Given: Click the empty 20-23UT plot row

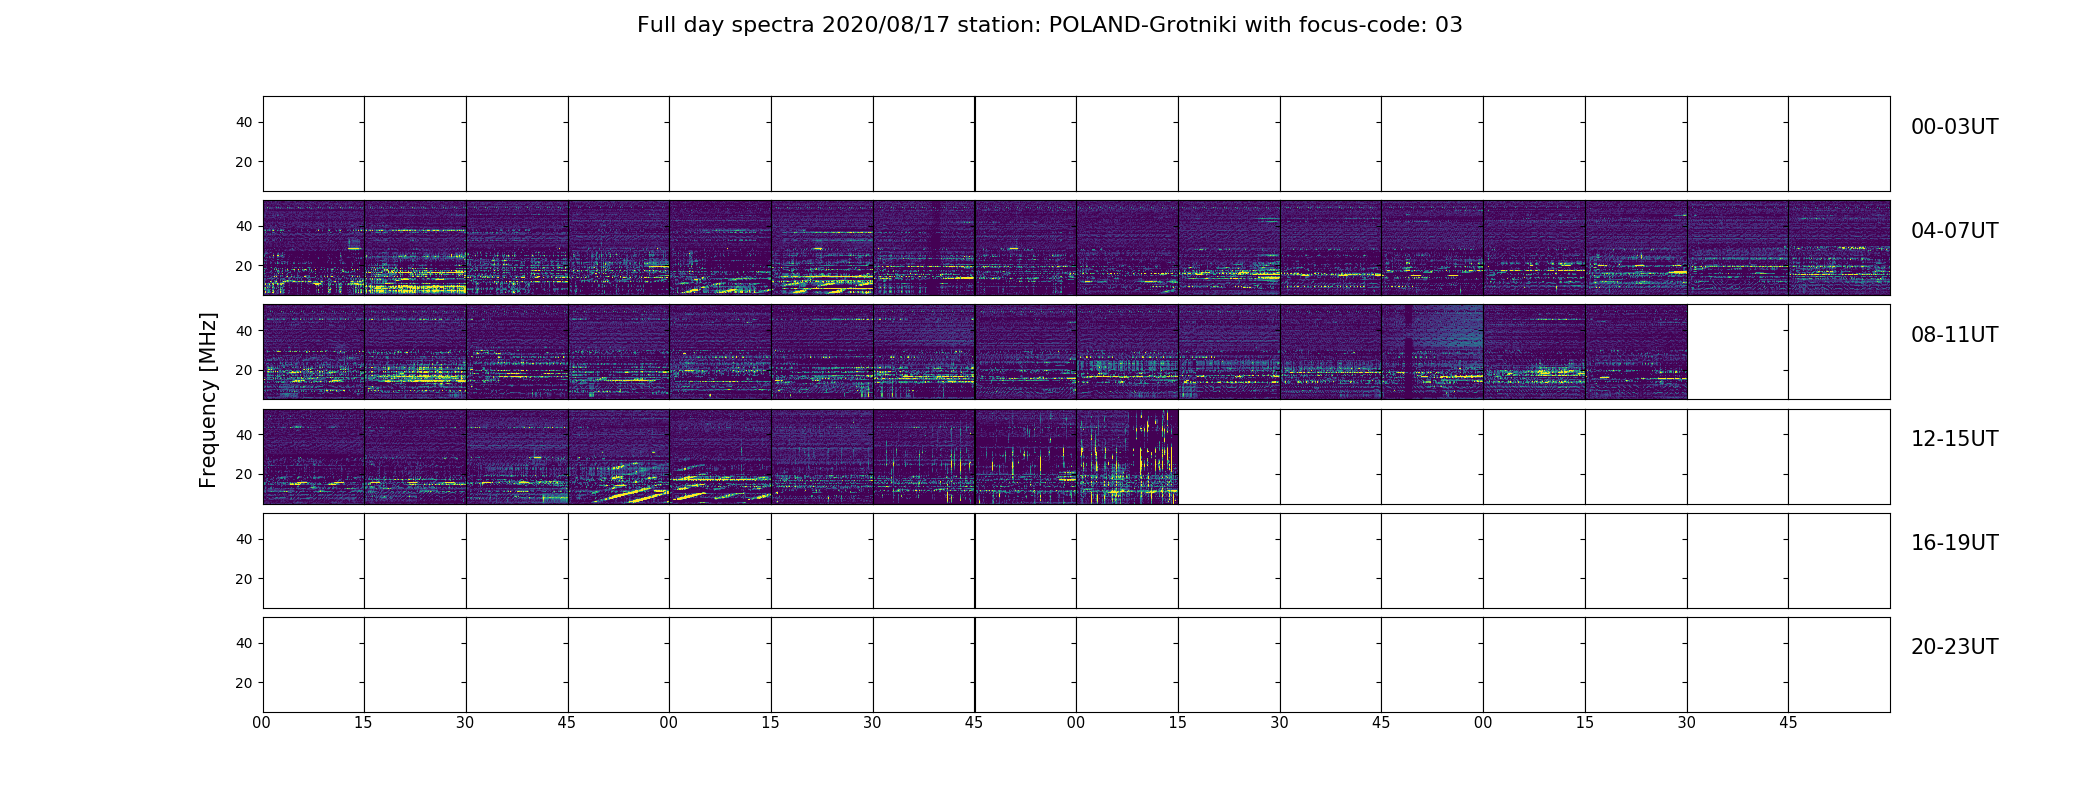Looking at the screenshot, I should [1076, 664].
